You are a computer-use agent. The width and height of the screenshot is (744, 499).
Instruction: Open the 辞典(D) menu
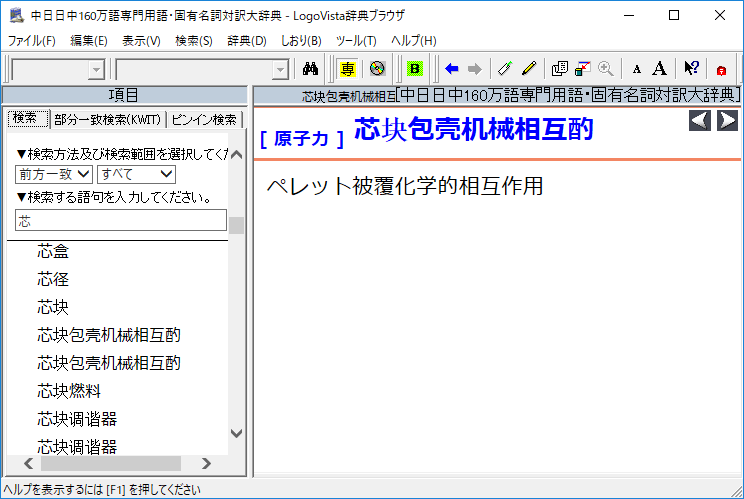[247, 41]
